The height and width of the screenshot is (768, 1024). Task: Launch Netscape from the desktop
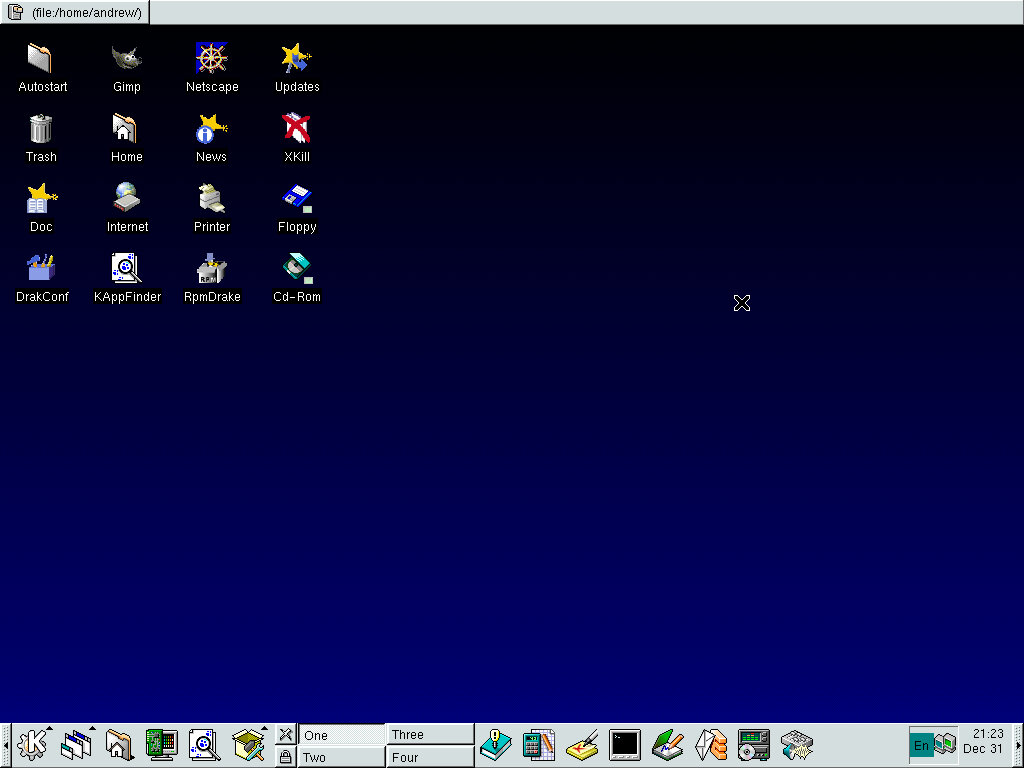[x=211, y=59]
